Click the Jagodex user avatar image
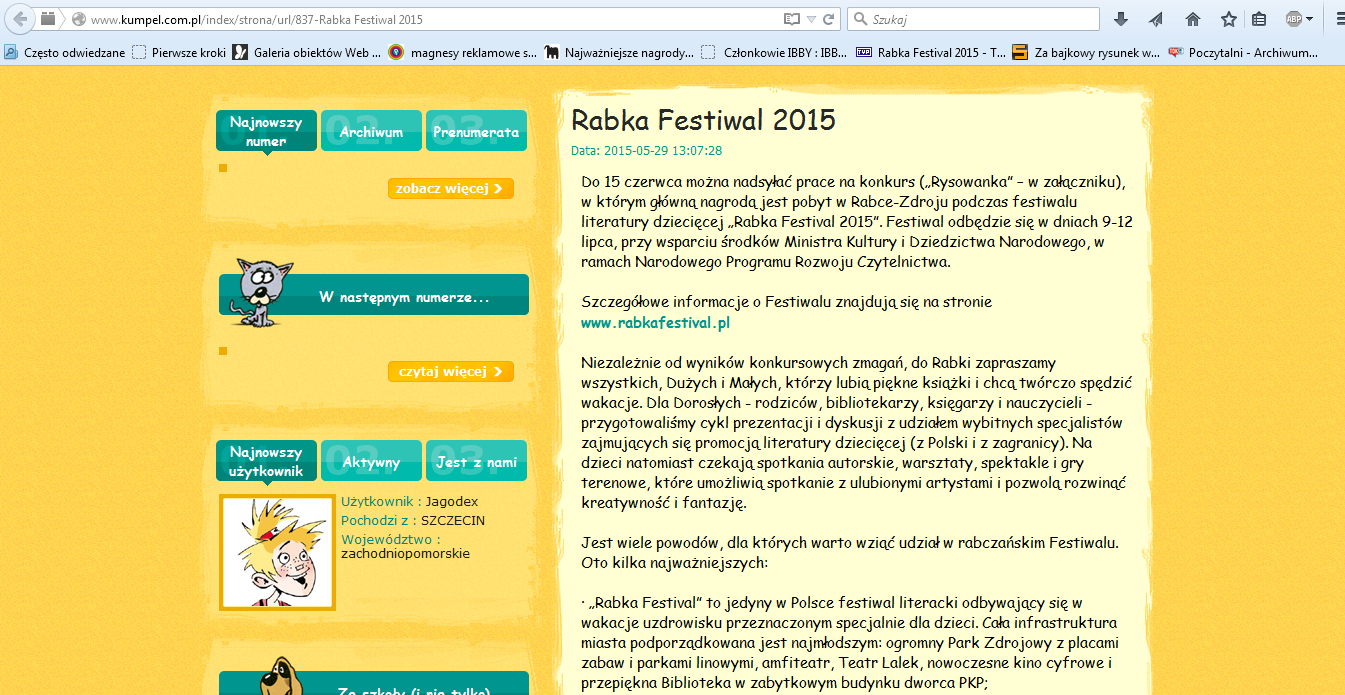The image size is (1345, 695). 277,552
